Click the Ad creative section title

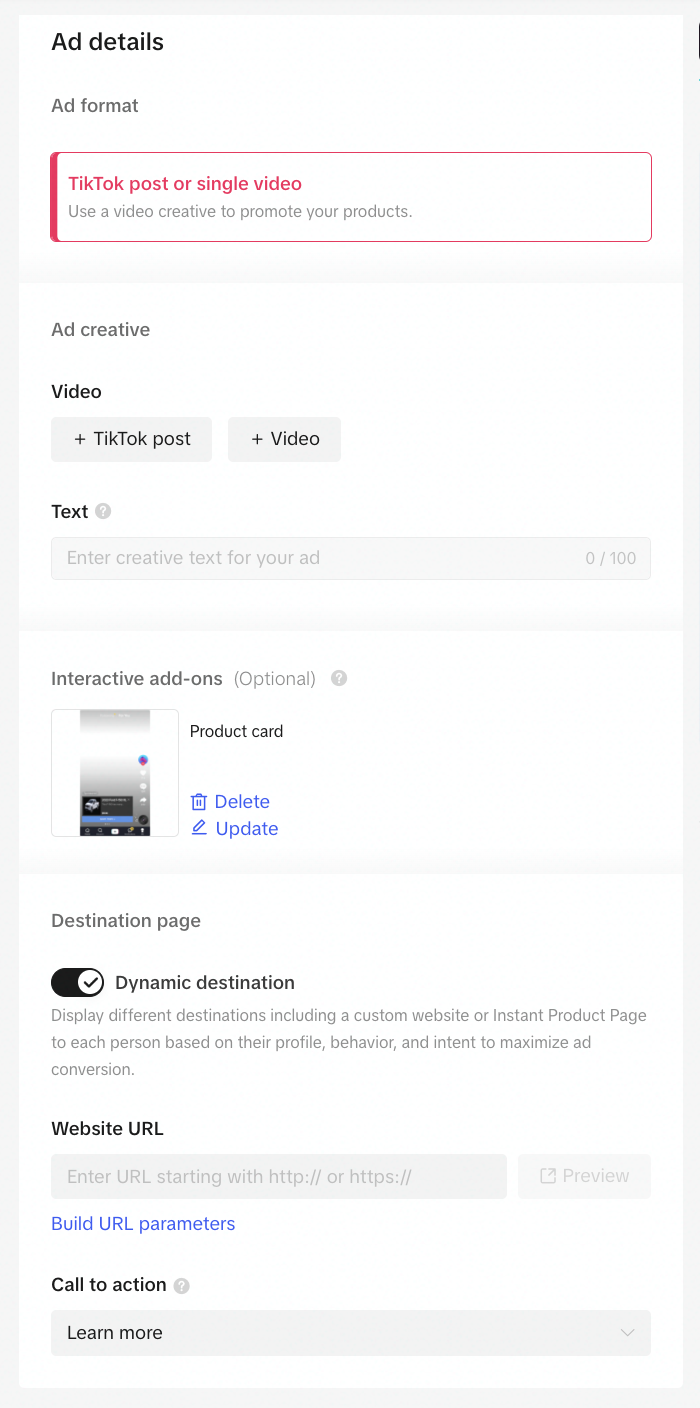tap(100, 330)
